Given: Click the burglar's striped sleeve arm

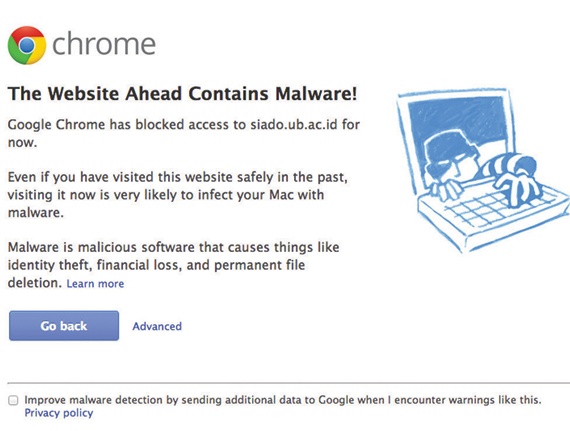Looking at the screenshot, I should pyautogui.click(x=511, y=164).
